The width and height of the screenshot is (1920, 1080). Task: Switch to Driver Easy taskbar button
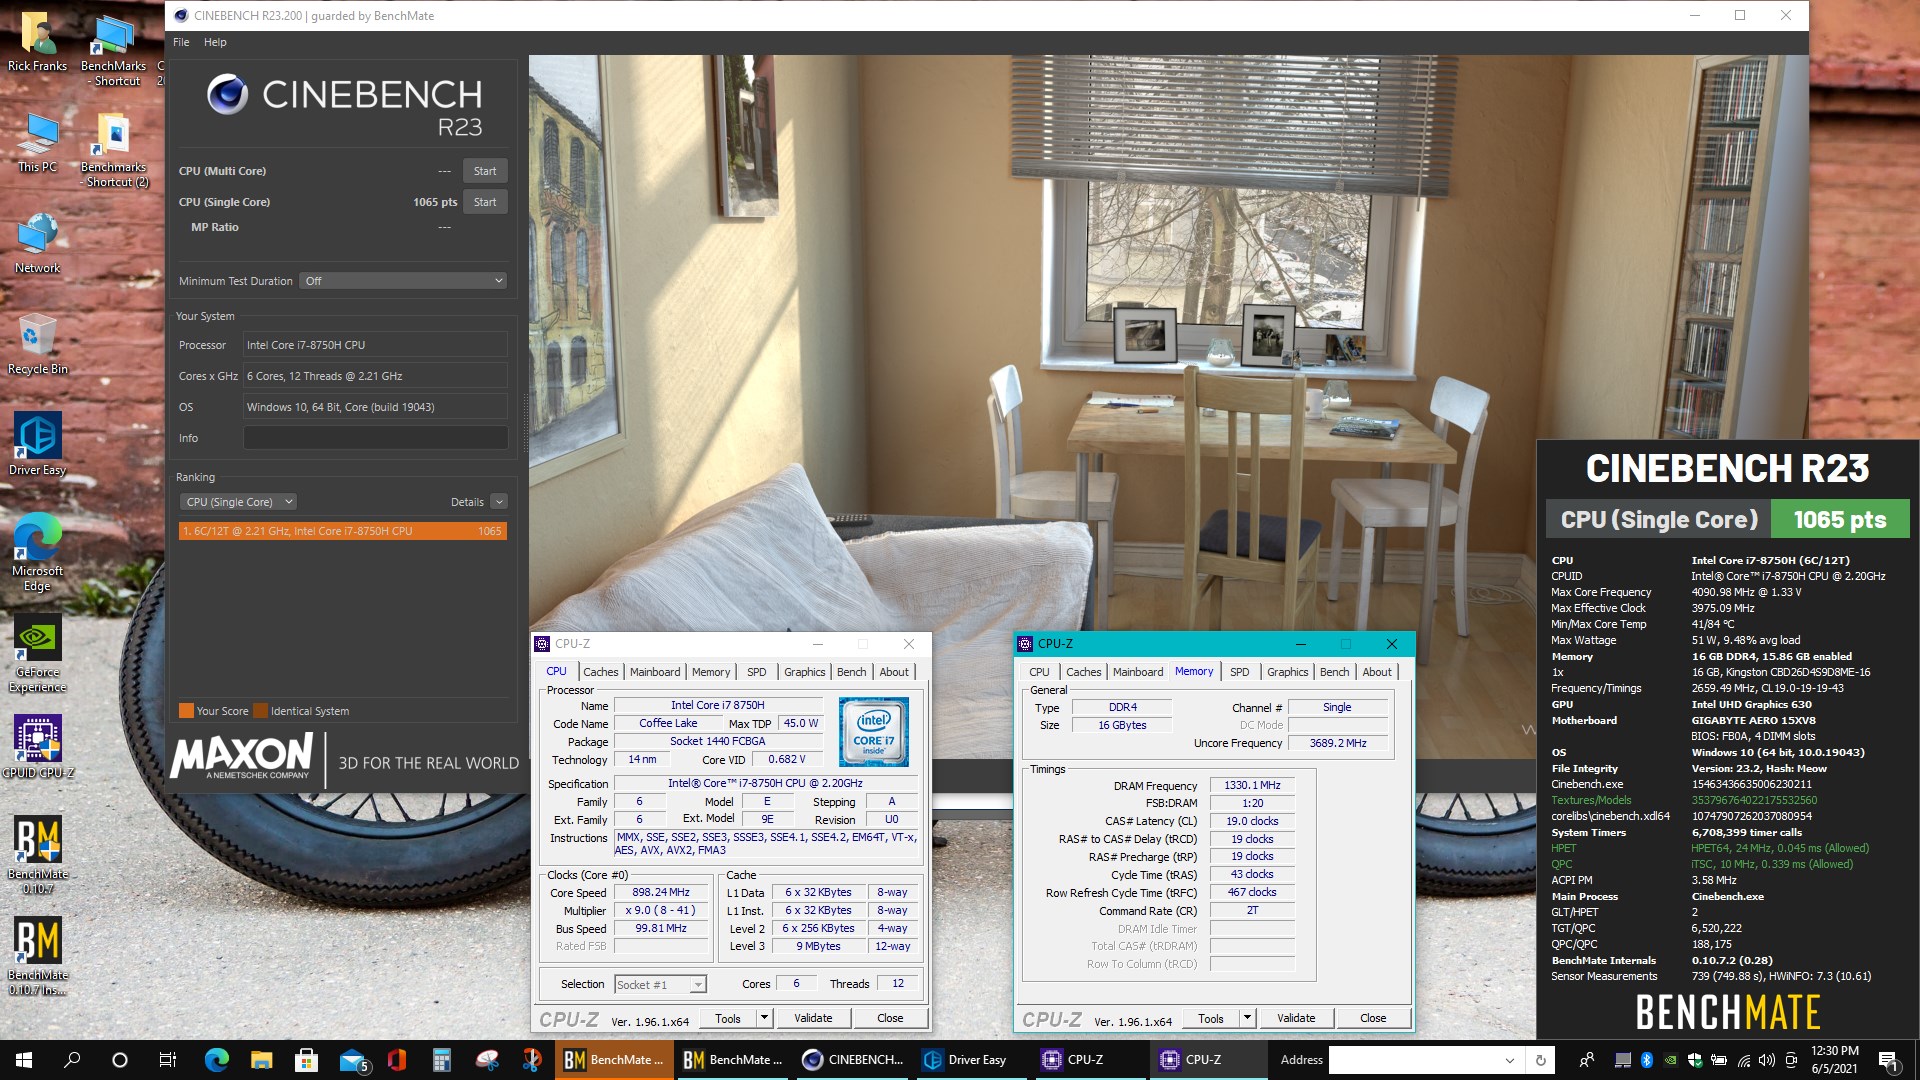tap(970, 1060)
